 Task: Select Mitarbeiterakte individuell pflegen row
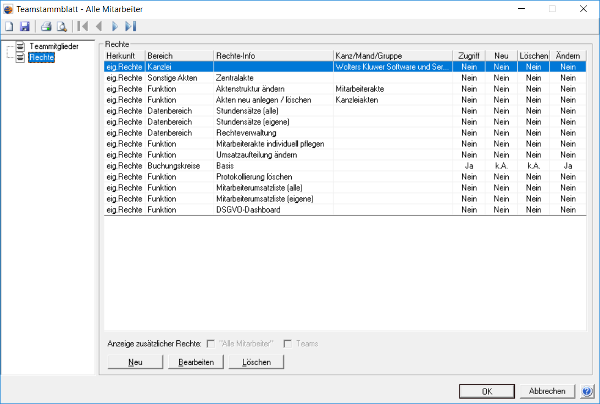(345, 144)
